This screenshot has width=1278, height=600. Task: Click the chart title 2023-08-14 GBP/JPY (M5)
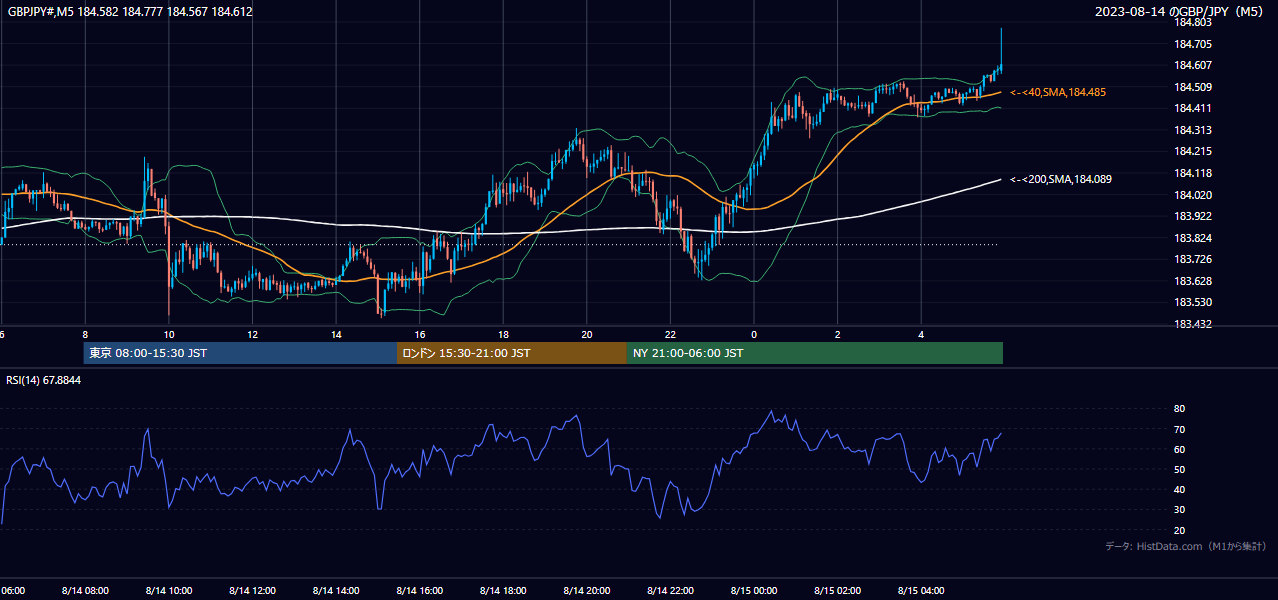point(1181,12)
